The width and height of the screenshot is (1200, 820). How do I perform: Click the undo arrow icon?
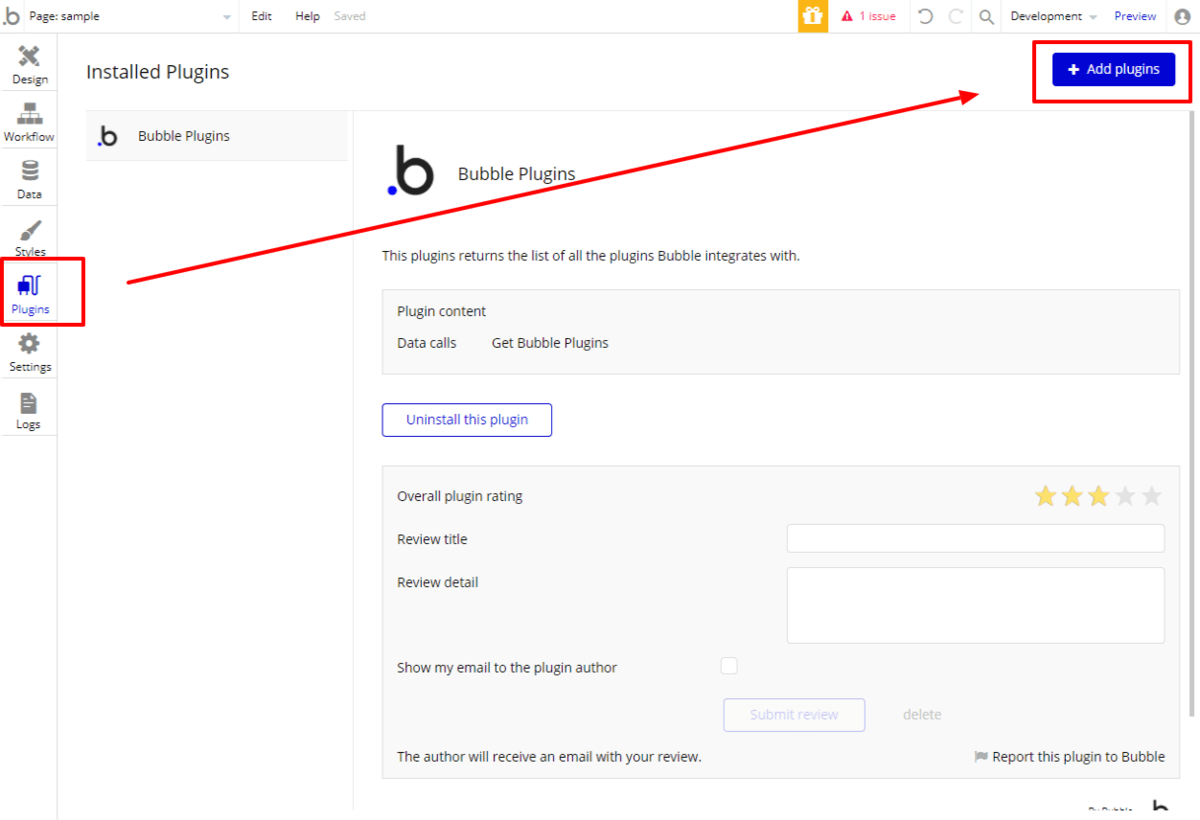(925, 16)
